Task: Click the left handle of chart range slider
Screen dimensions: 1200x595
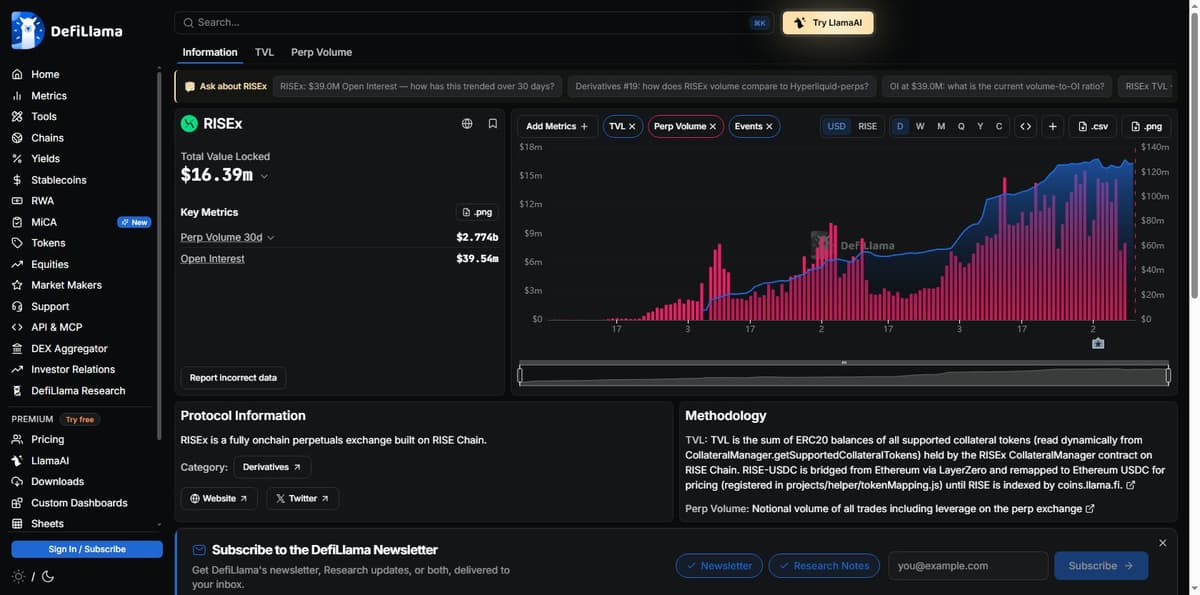Action: pos(520,375)
